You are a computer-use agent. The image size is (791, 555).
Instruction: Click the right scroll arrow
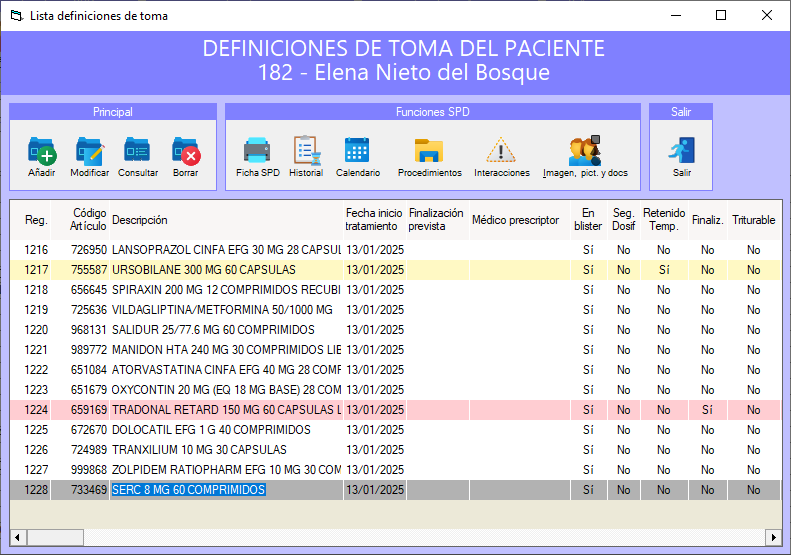773,537
